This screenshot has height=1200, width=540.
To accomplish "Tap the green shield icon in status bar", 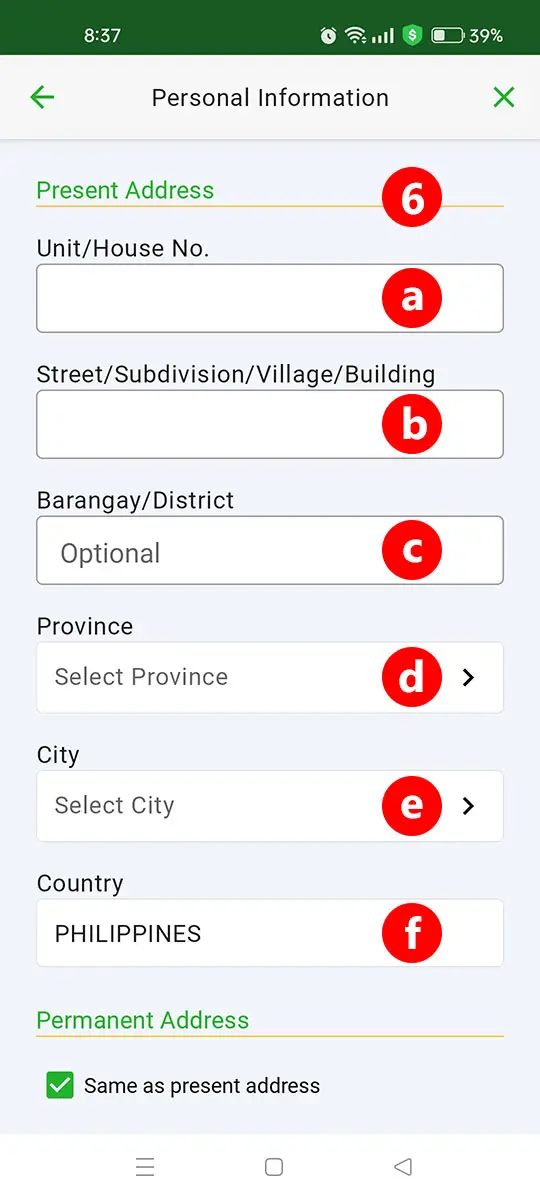I will pos(412,35).
